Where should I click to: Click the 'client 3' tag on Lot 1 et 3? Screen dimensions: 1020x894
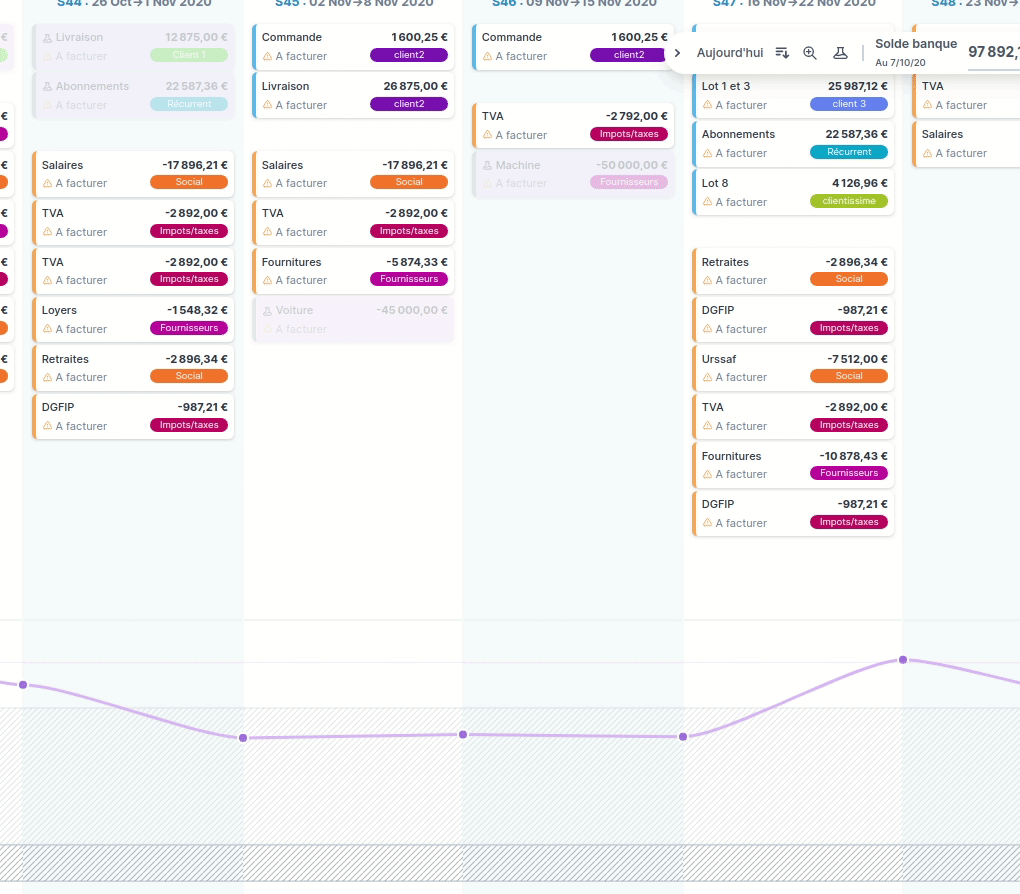pyautogui.click(x=849, y=104)
